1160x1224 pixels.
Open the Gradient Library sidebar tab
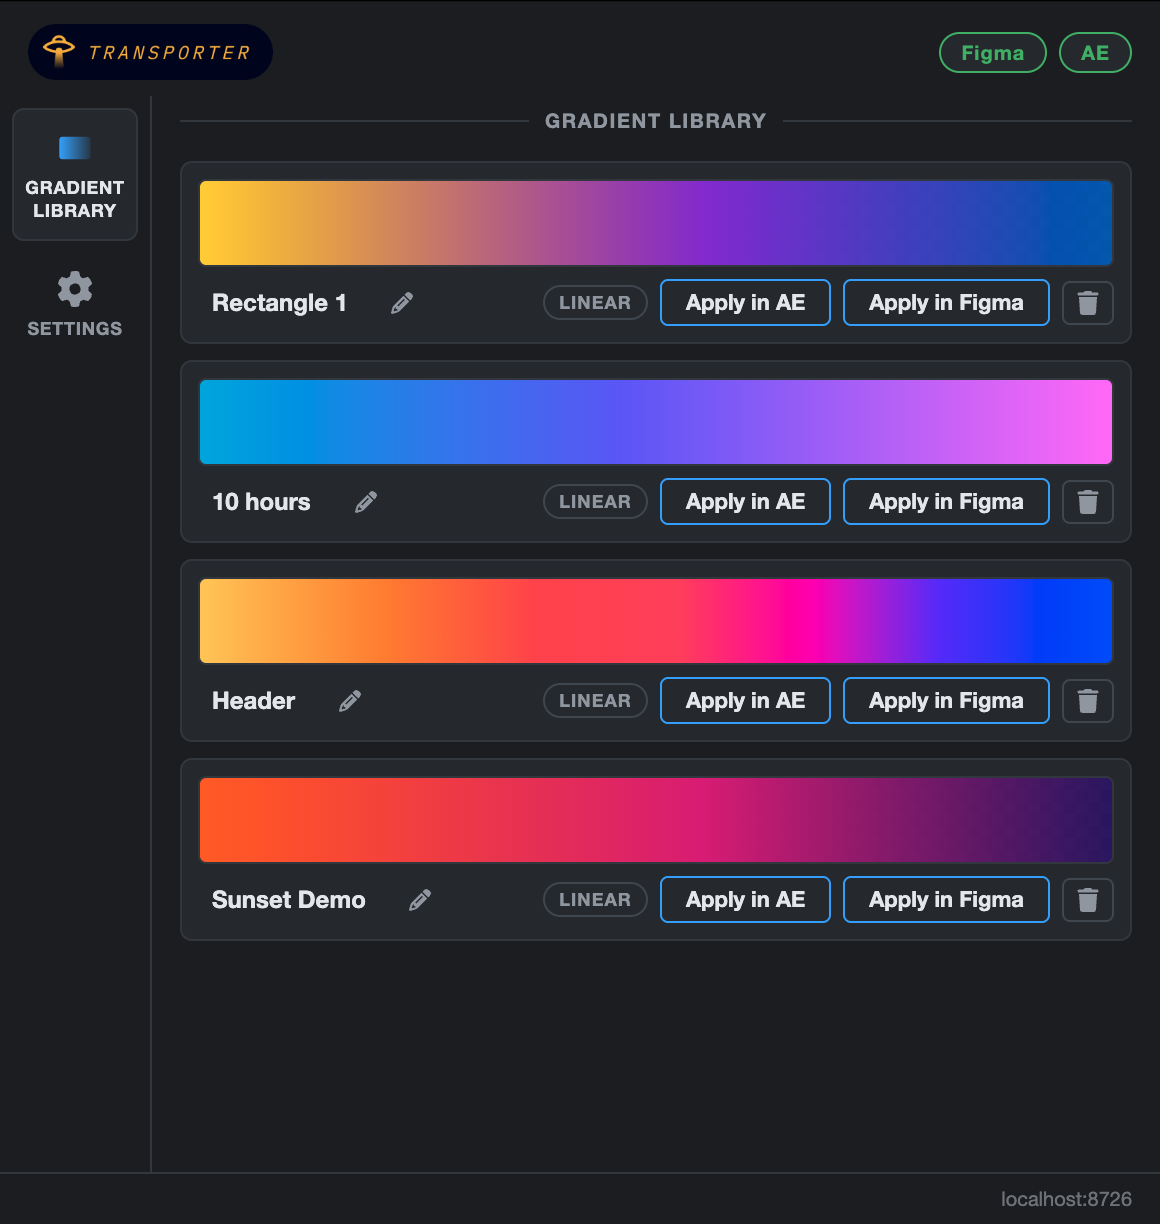click(75, 175)
